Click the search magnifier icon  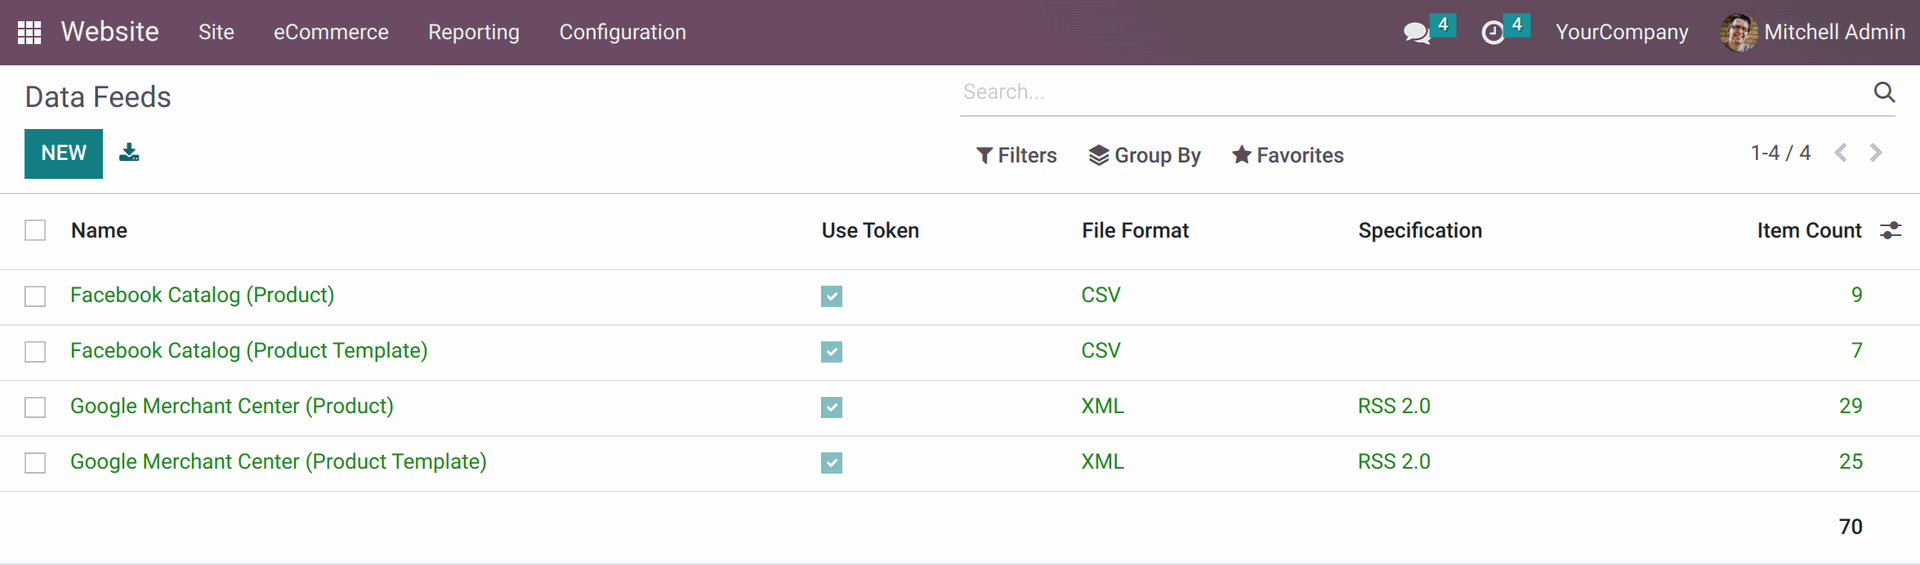(1884, 92)
